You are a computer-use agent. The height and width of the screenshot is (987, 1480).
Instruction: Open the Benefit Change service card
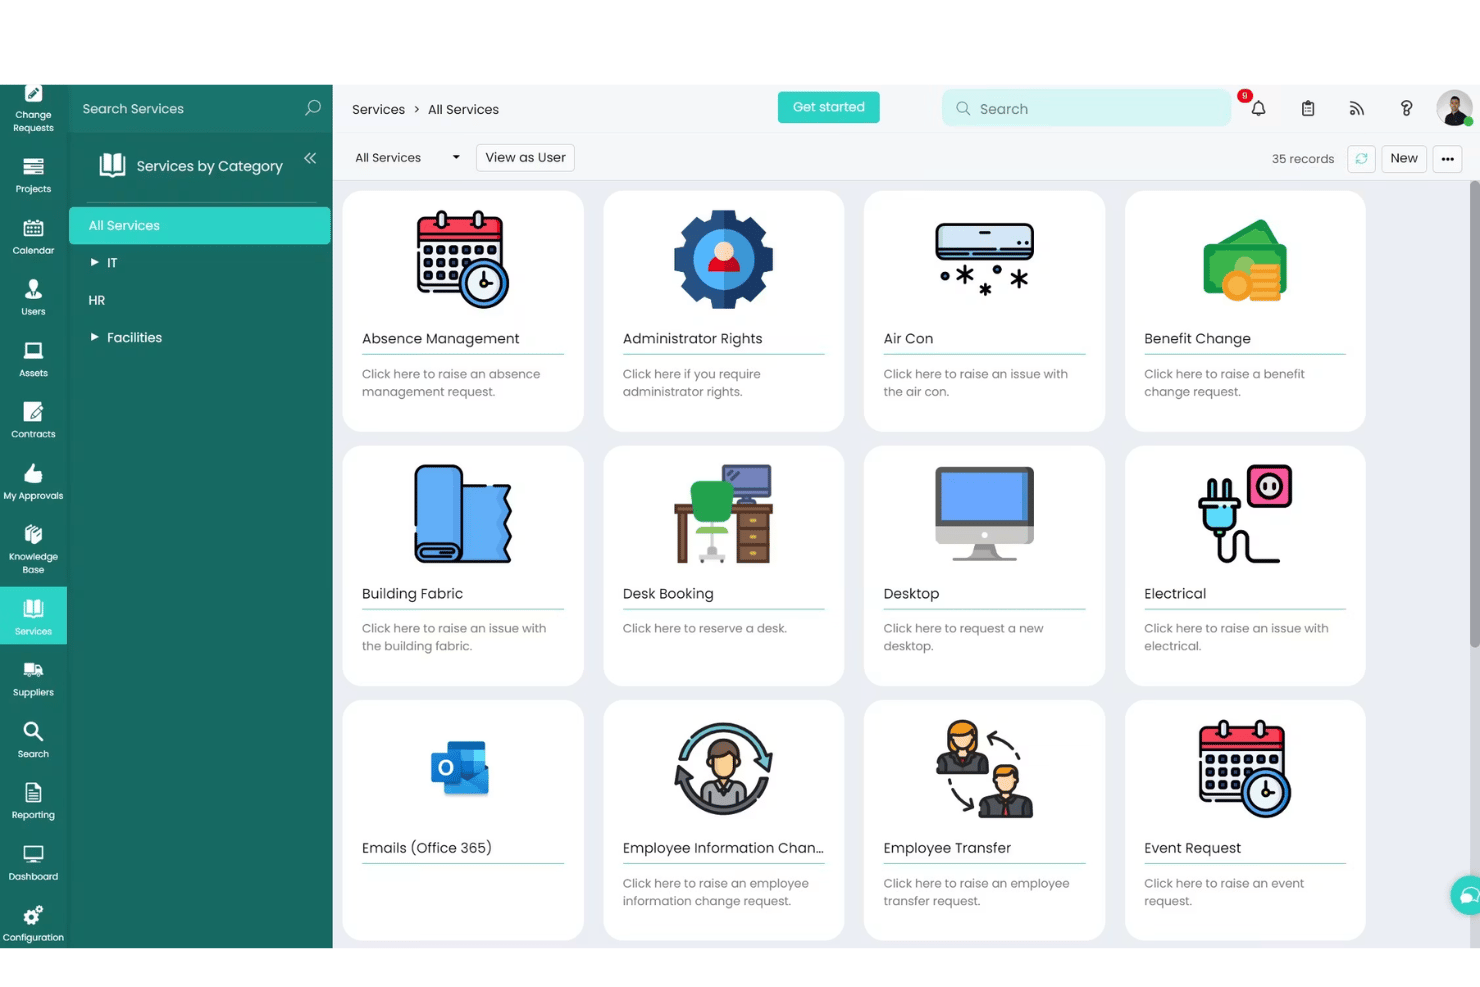pyautogui.click(x=1245, y=311)
